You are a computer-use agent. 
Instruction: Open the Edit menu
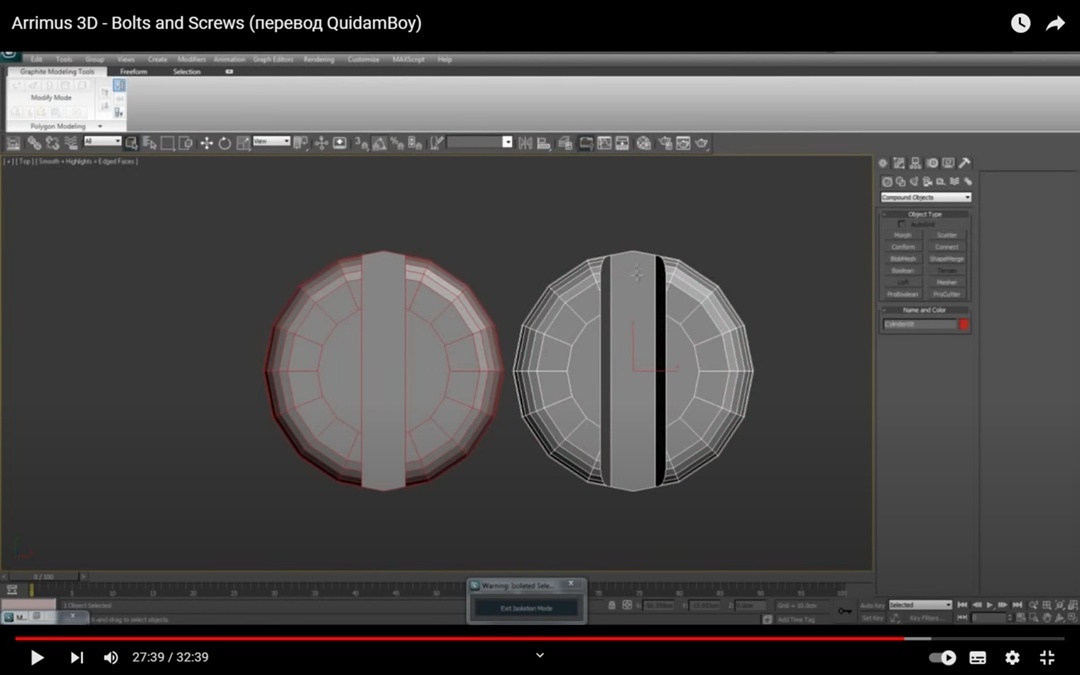(x=37, y=59)
